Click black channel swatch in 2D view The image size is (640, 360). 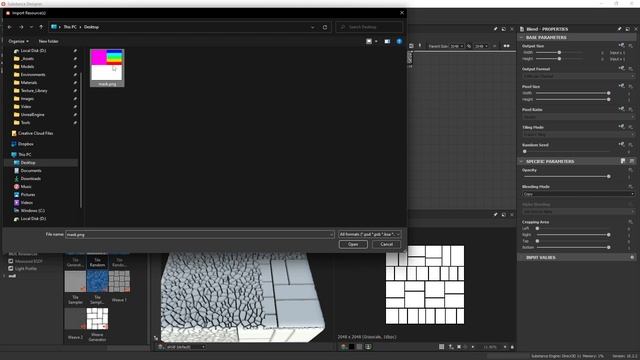pyautogui.click(x=351, y=347)
